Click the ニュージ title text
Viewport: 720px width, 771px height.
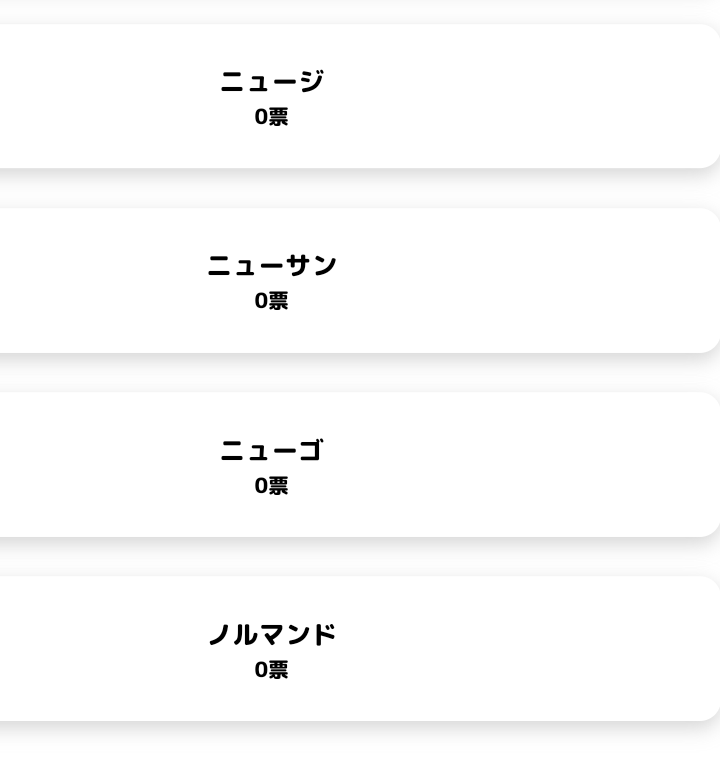(271, 81)
